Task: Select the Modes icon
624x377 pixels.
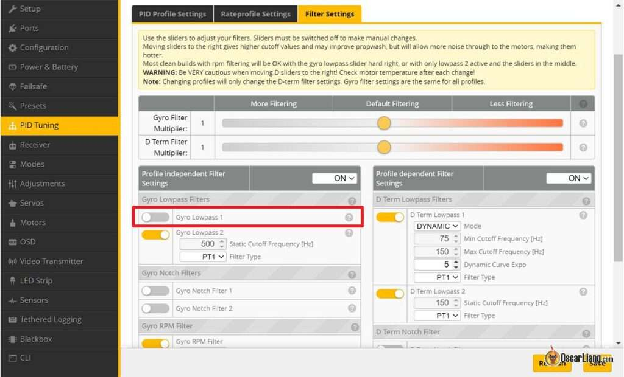Action: click(12, 164)
